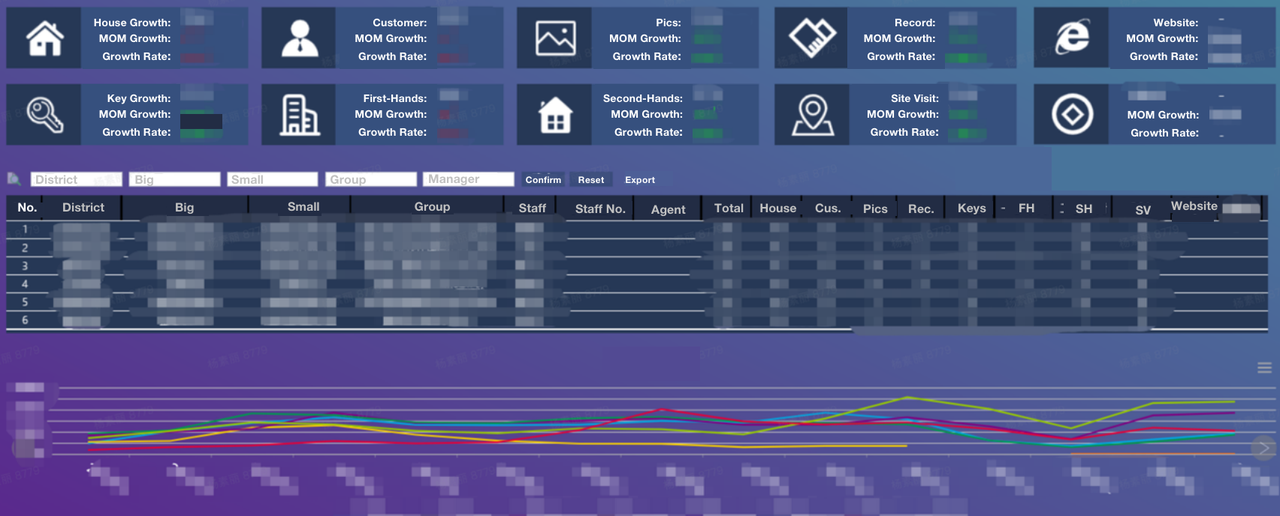Select the Key Growth key icon
The image size is (1280, 516).
point(45,115)
